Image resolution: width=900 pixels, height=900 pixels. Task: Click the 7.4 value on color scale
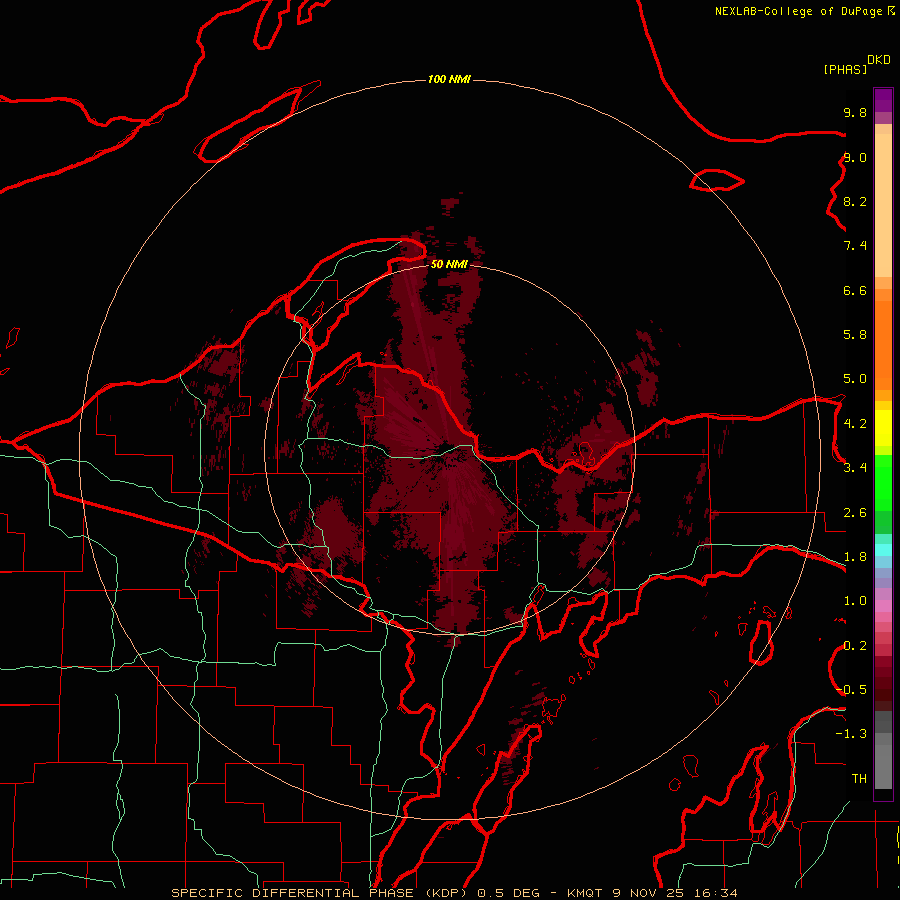coord(855,246)
